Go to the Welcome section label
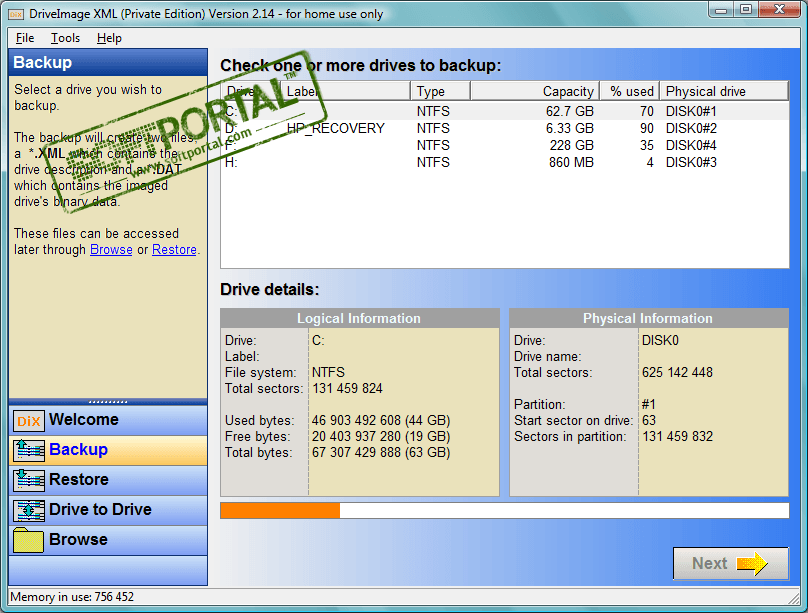The image size is (808, 613). (x=84, y=419)
